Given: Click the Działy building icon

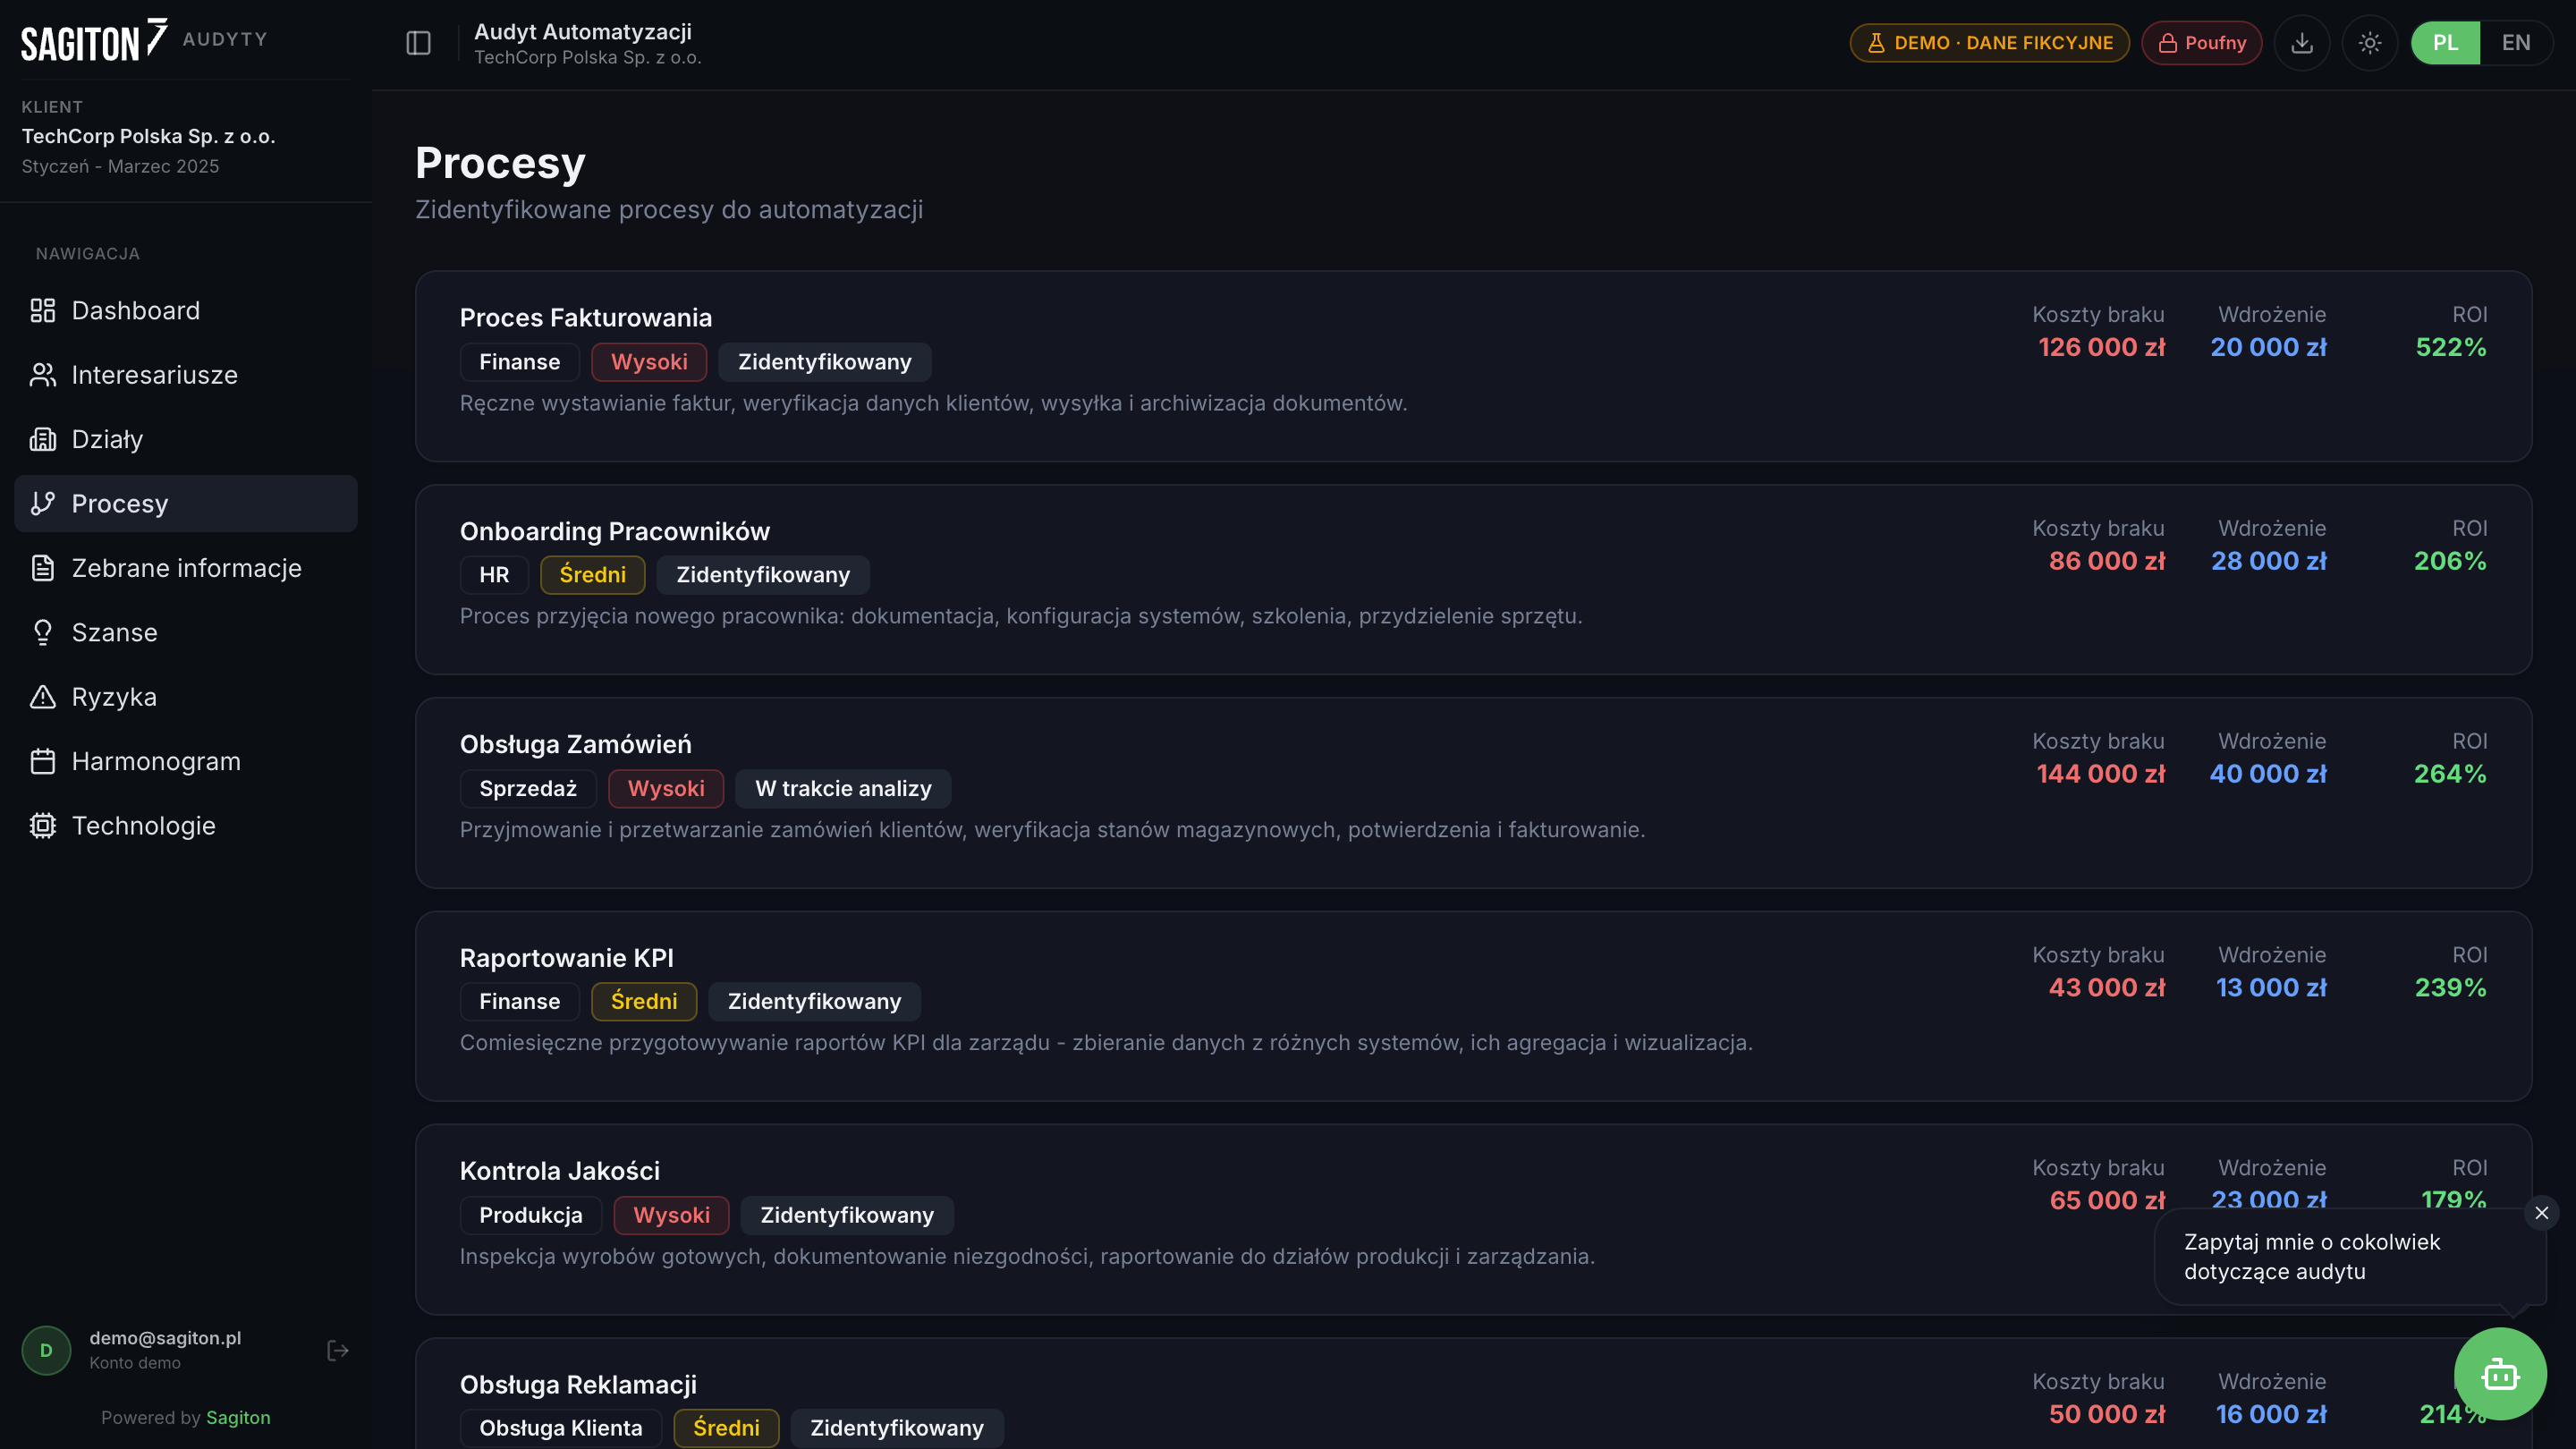Looking at the screenshot, I should coord(42,439).
